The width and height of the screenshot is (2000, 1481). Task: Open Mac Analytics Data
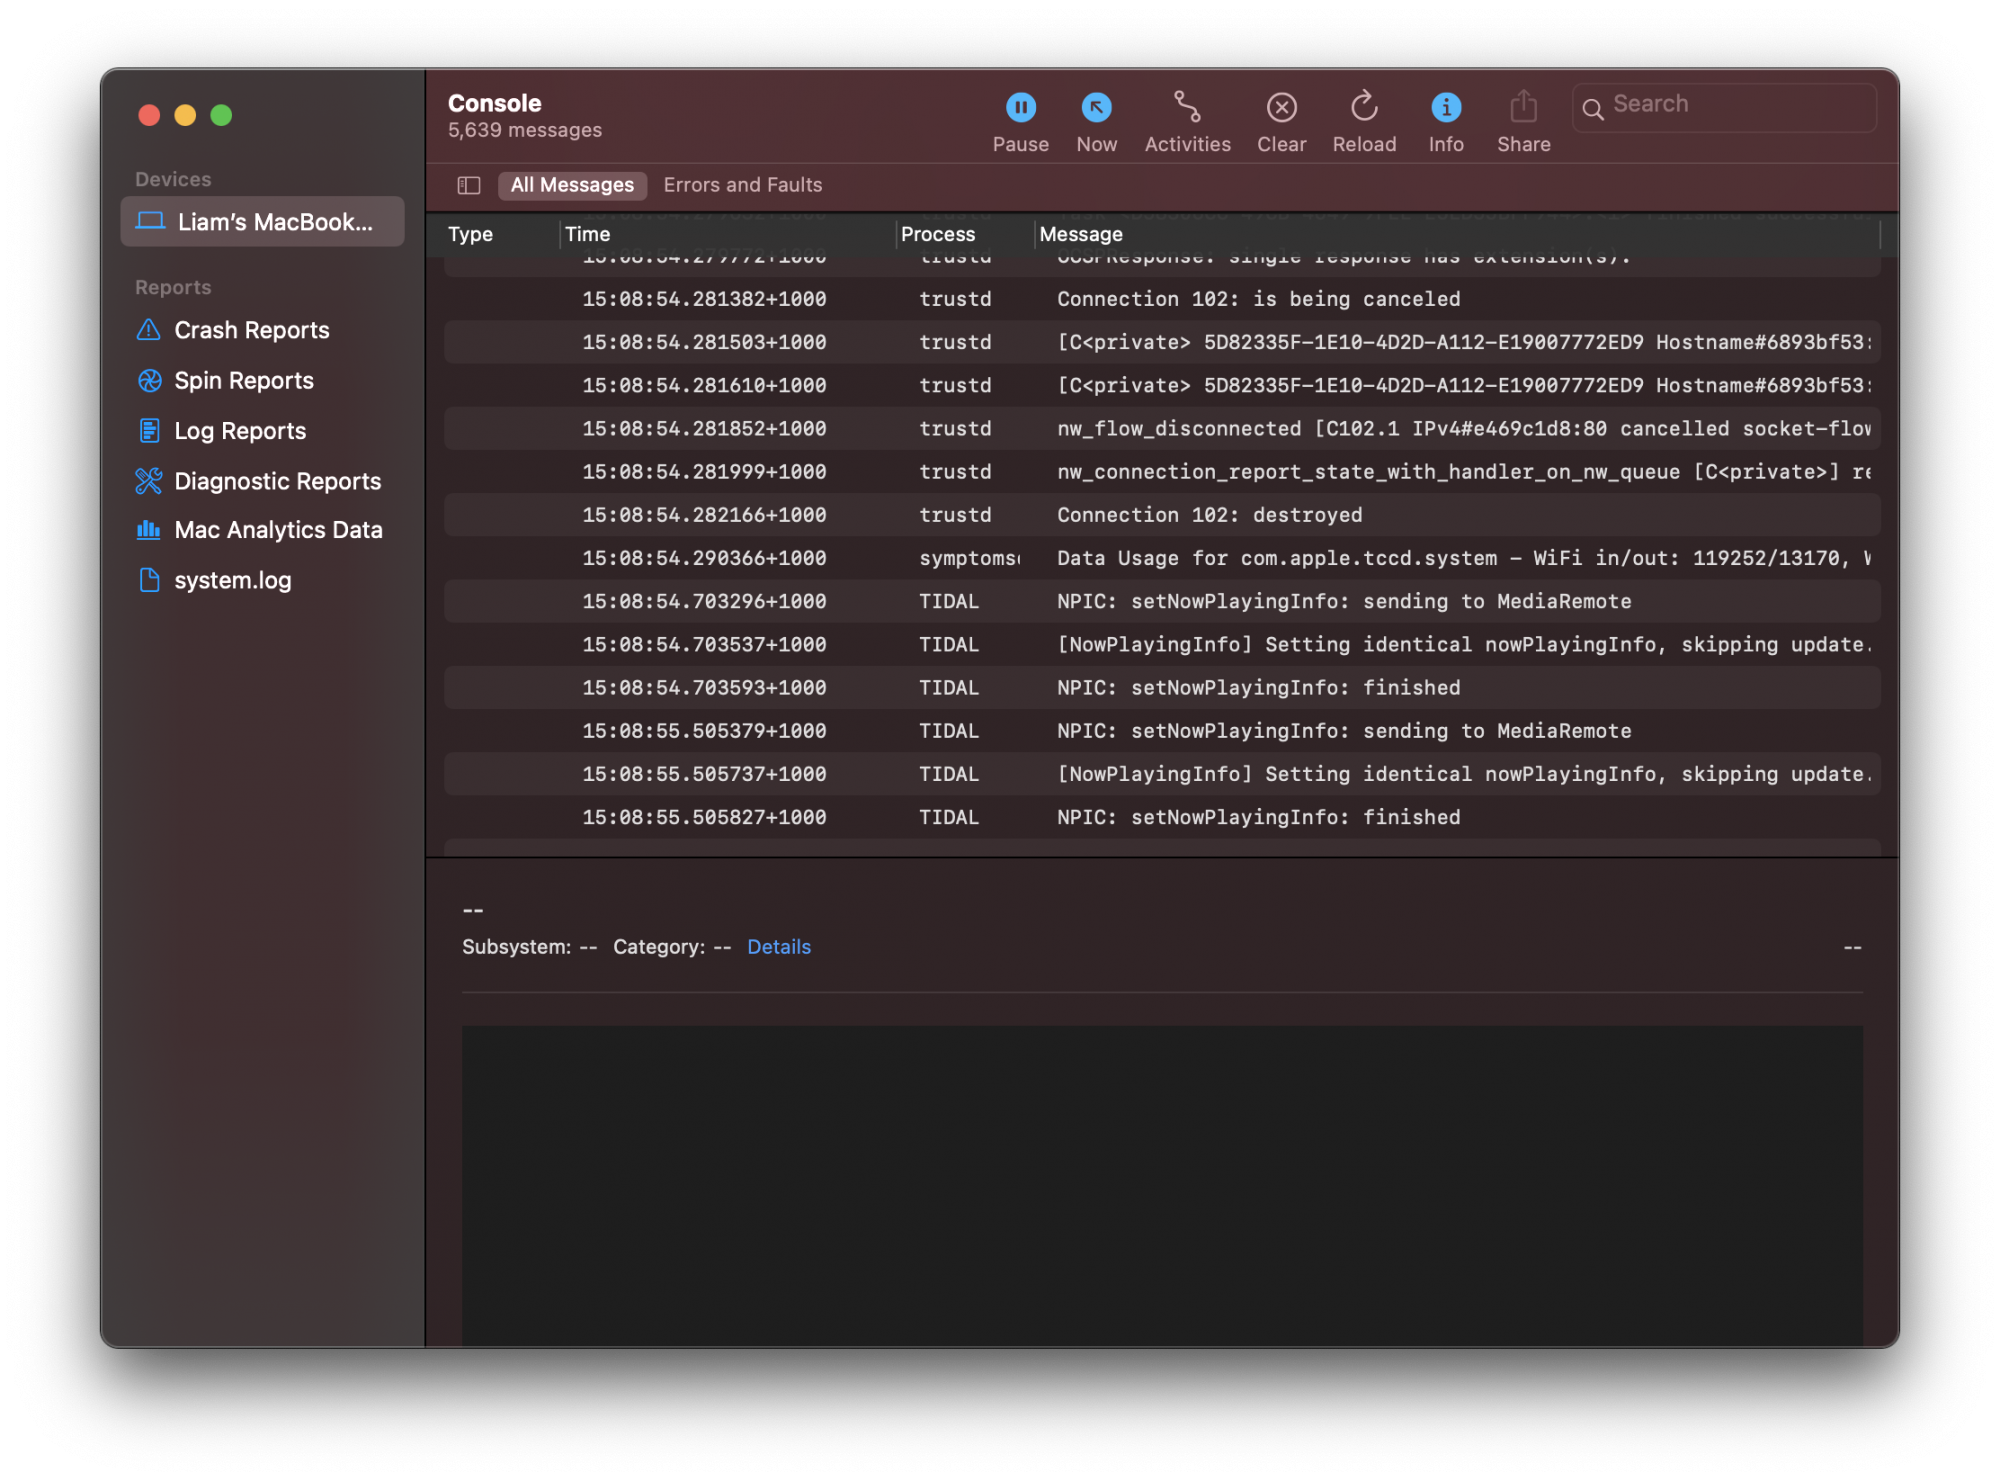coord(278,530)
